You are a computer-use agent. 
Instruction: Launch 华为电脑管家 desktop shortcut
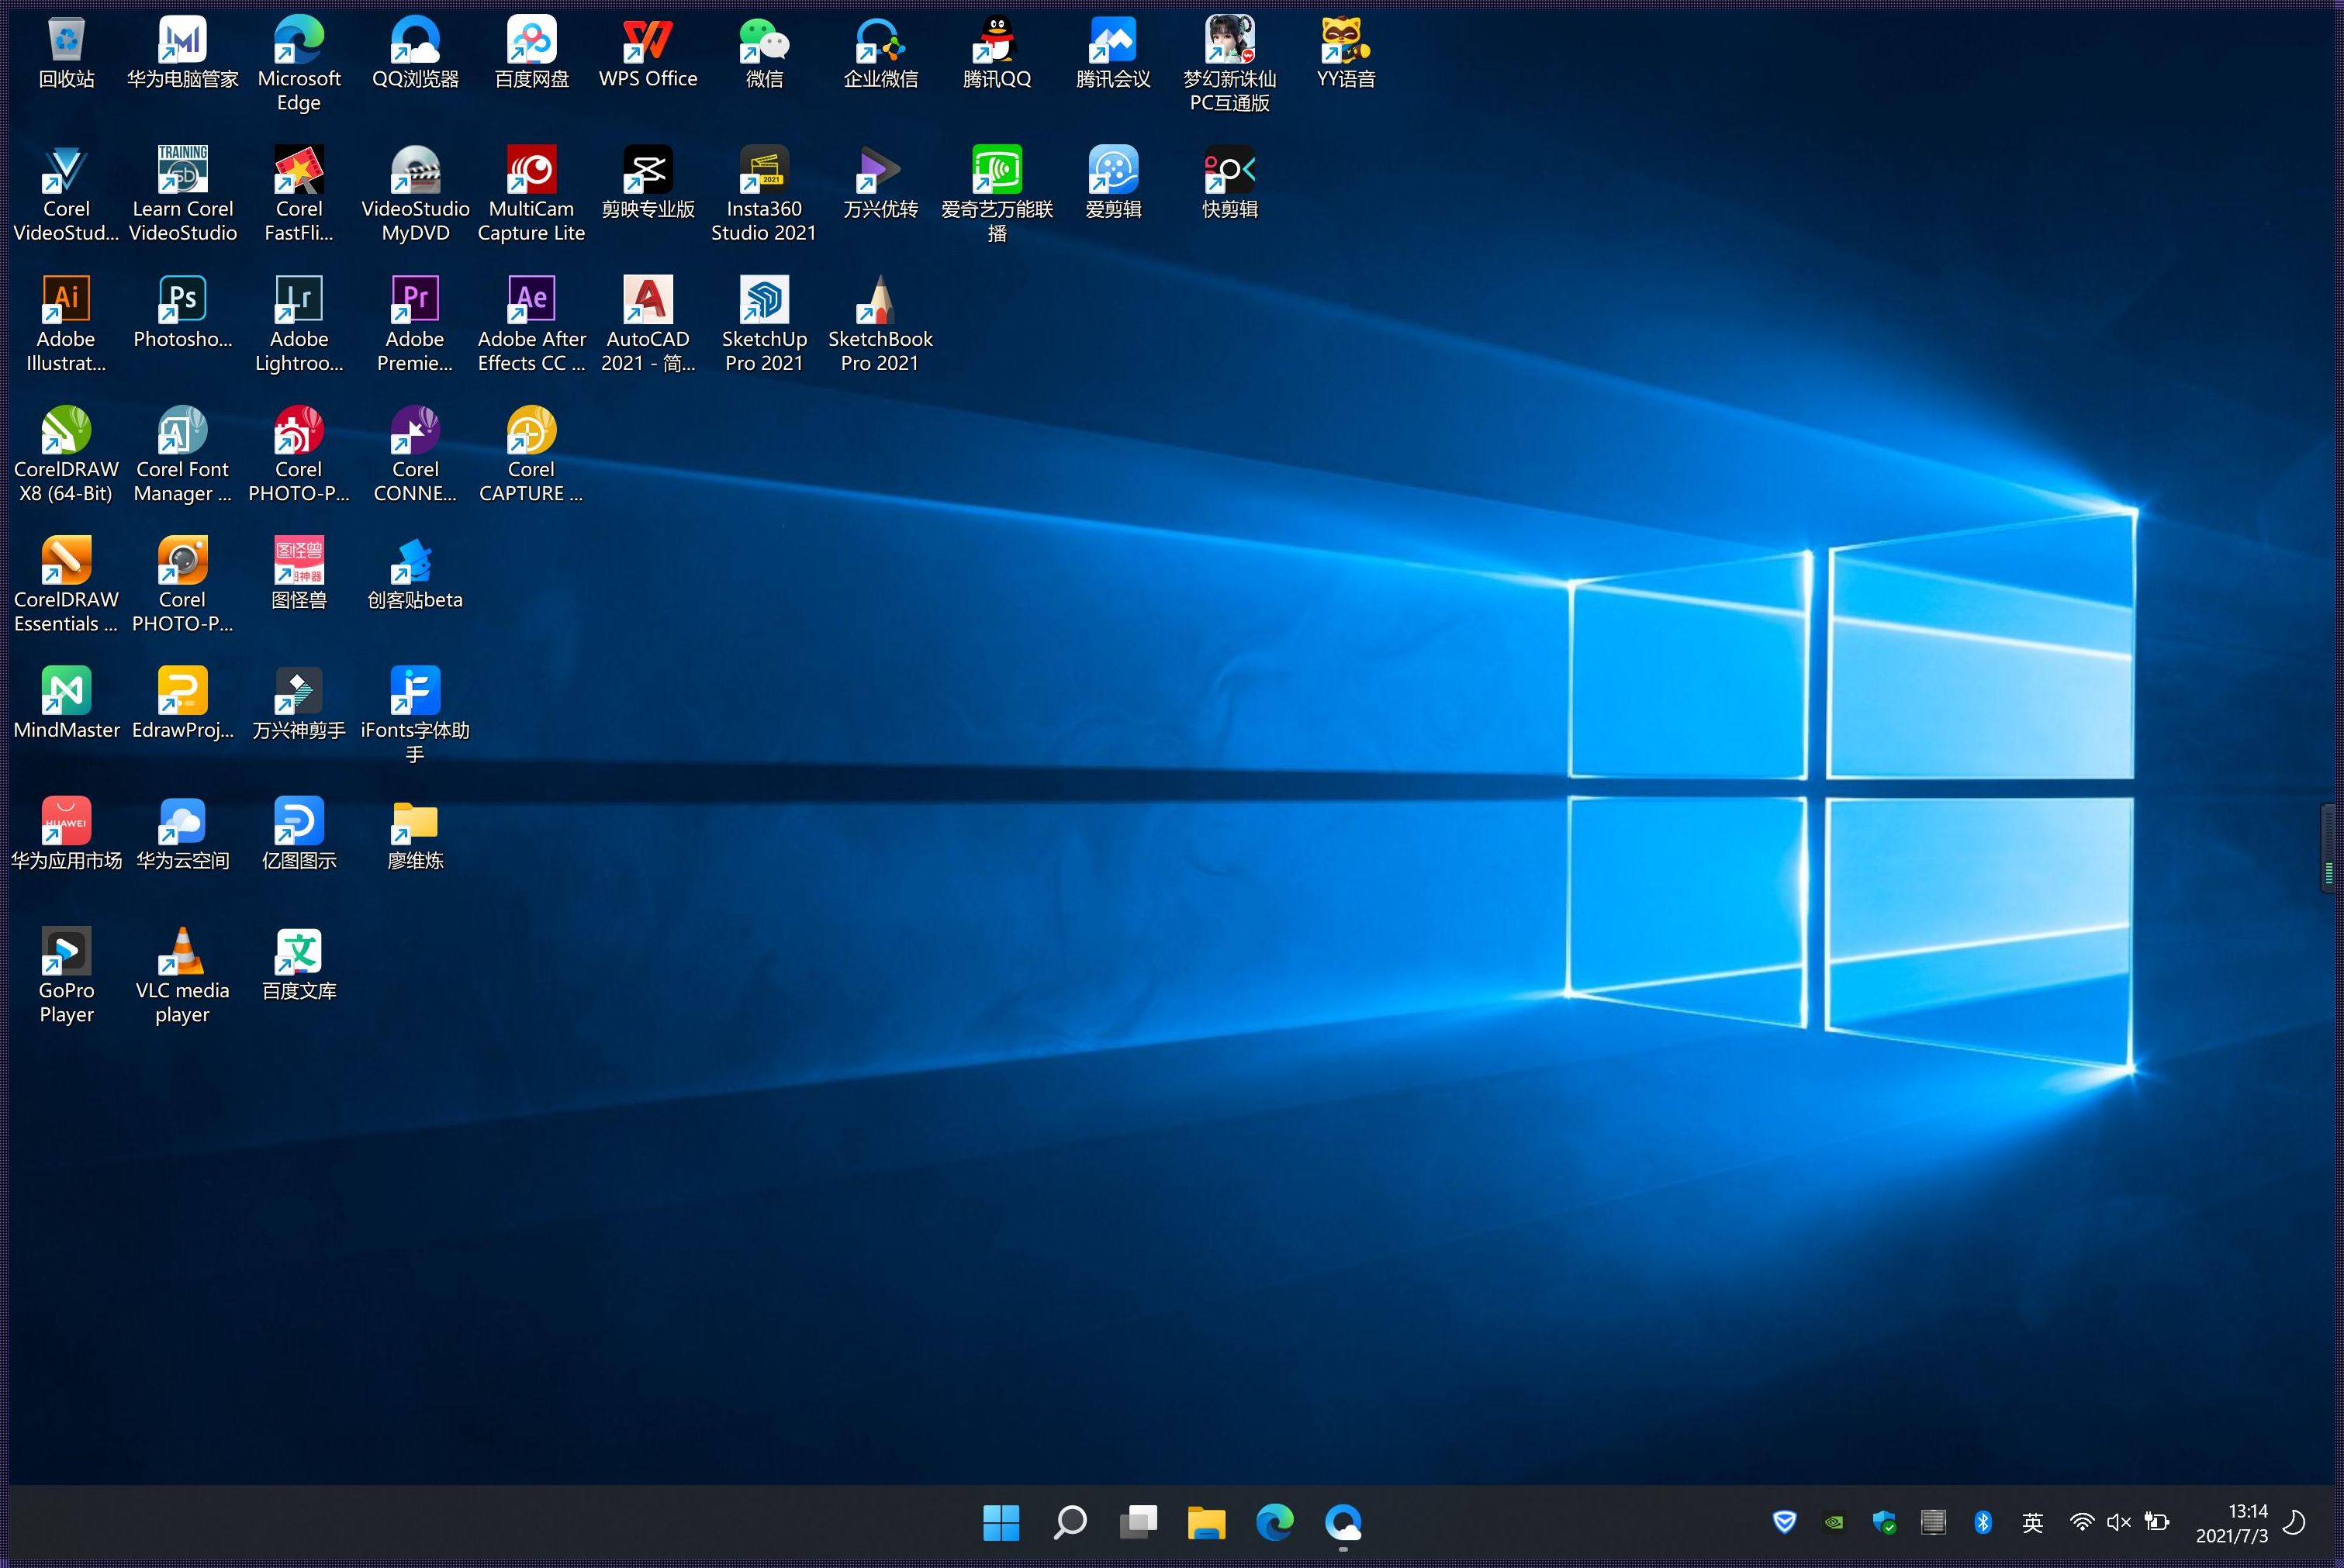click(x=182, y=42)
